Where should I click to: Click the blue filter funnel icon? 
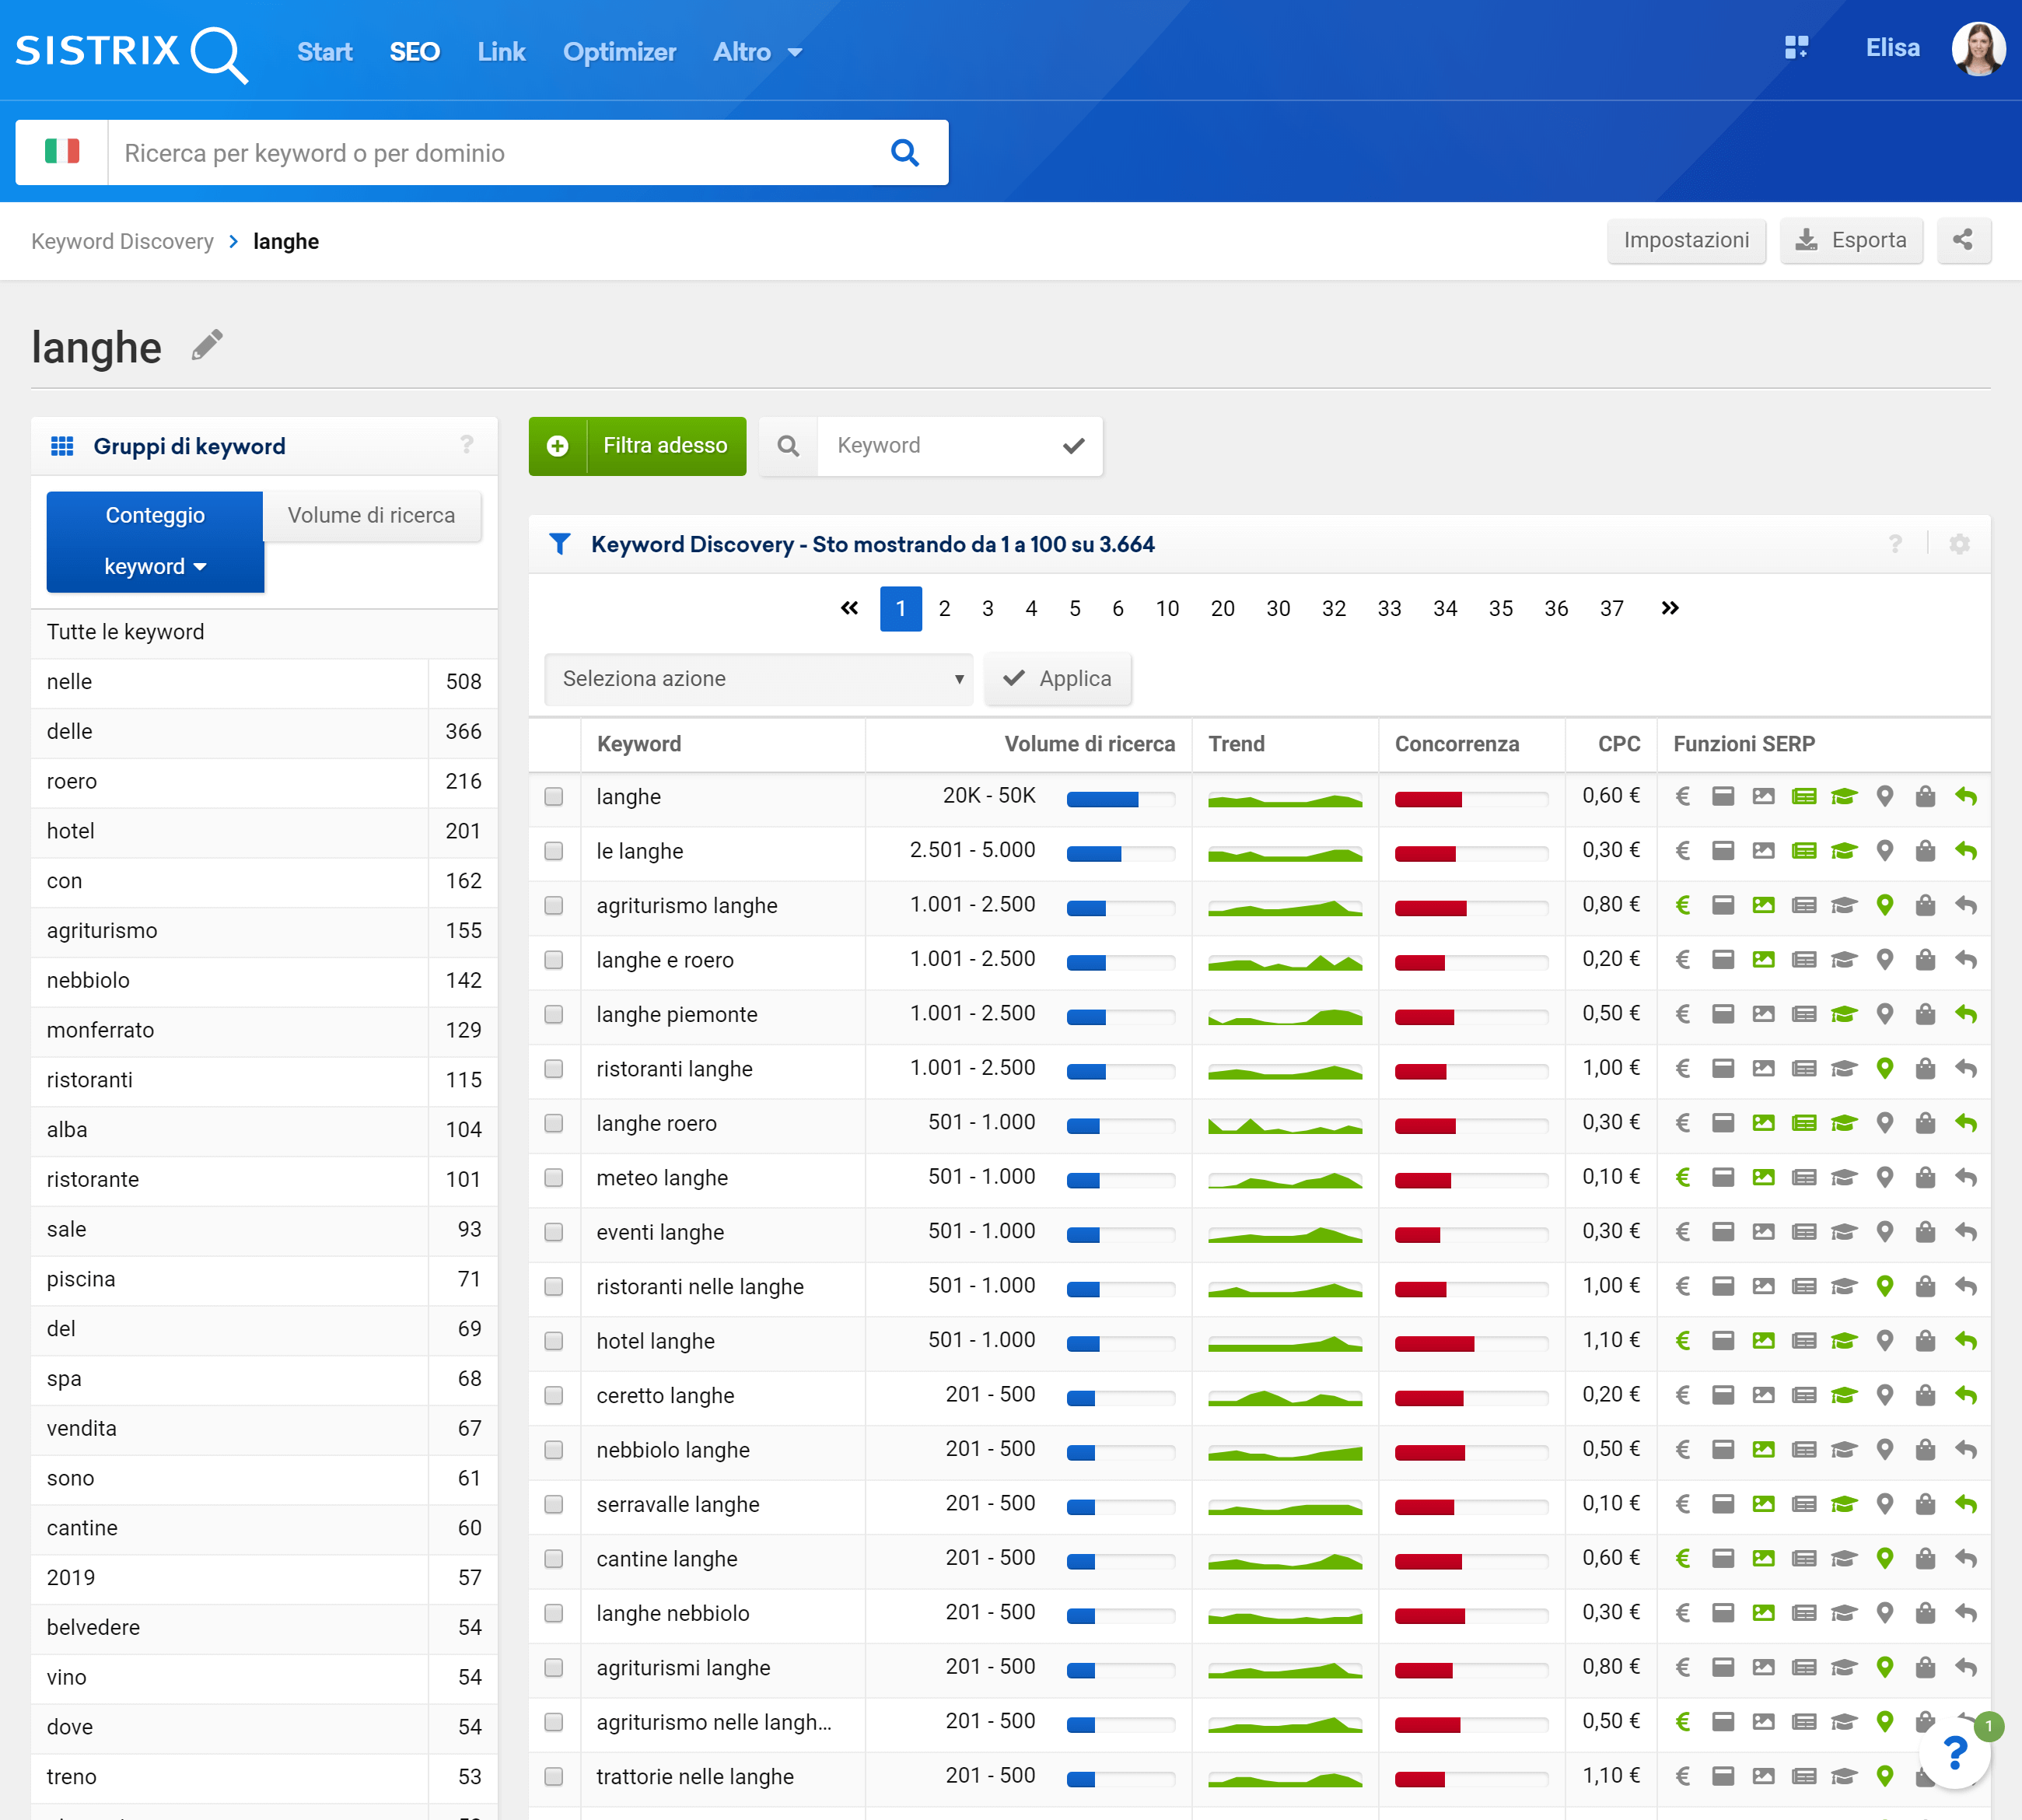560,544
